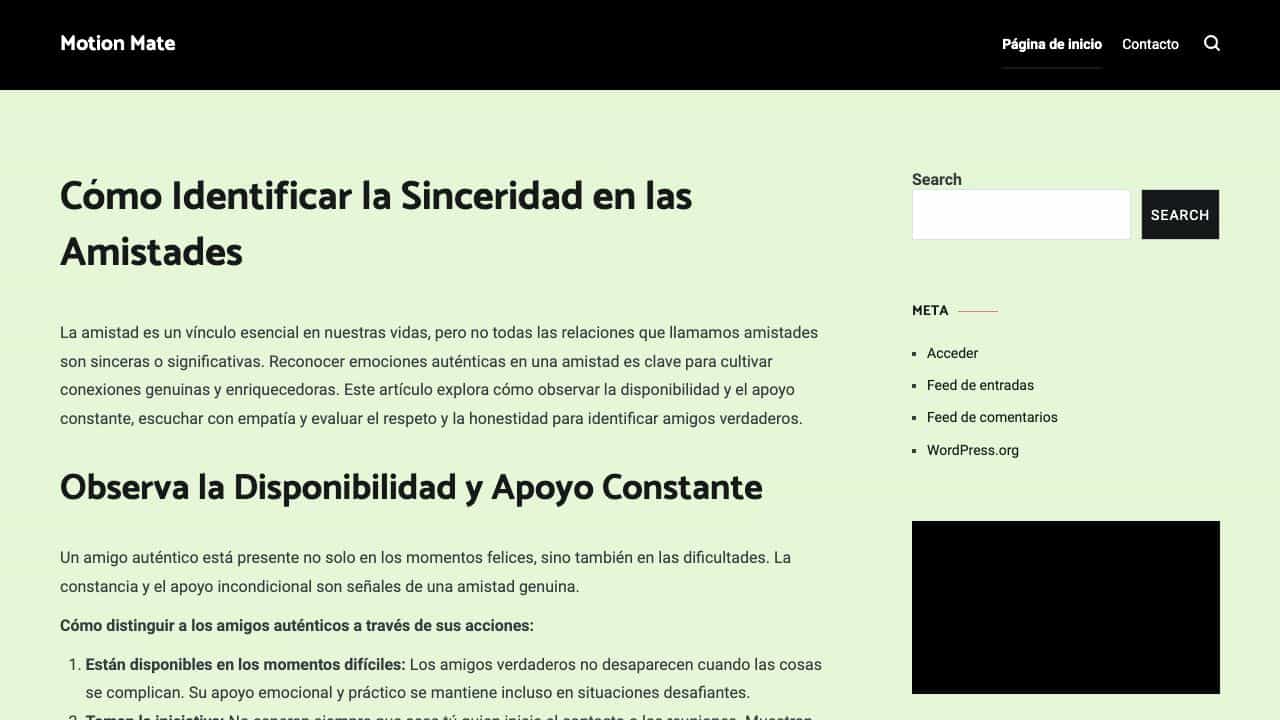Click the META sidebar heading
The width and height of the screenshot is (1280, 720).
(930, 310)
